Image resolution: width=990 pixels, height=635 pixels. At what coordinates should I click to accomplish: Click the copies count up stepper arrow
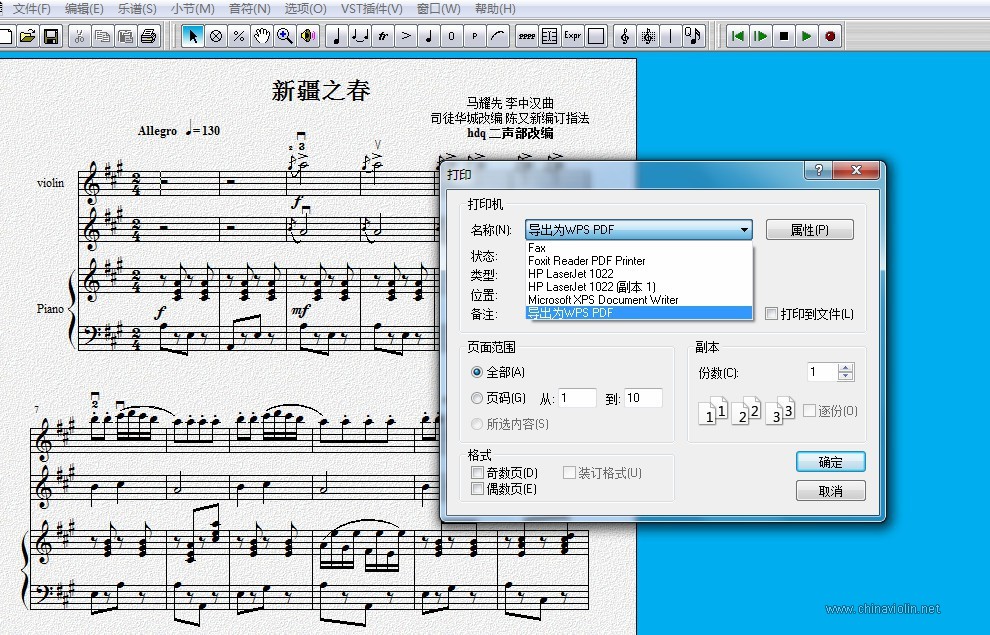point(845,367)
